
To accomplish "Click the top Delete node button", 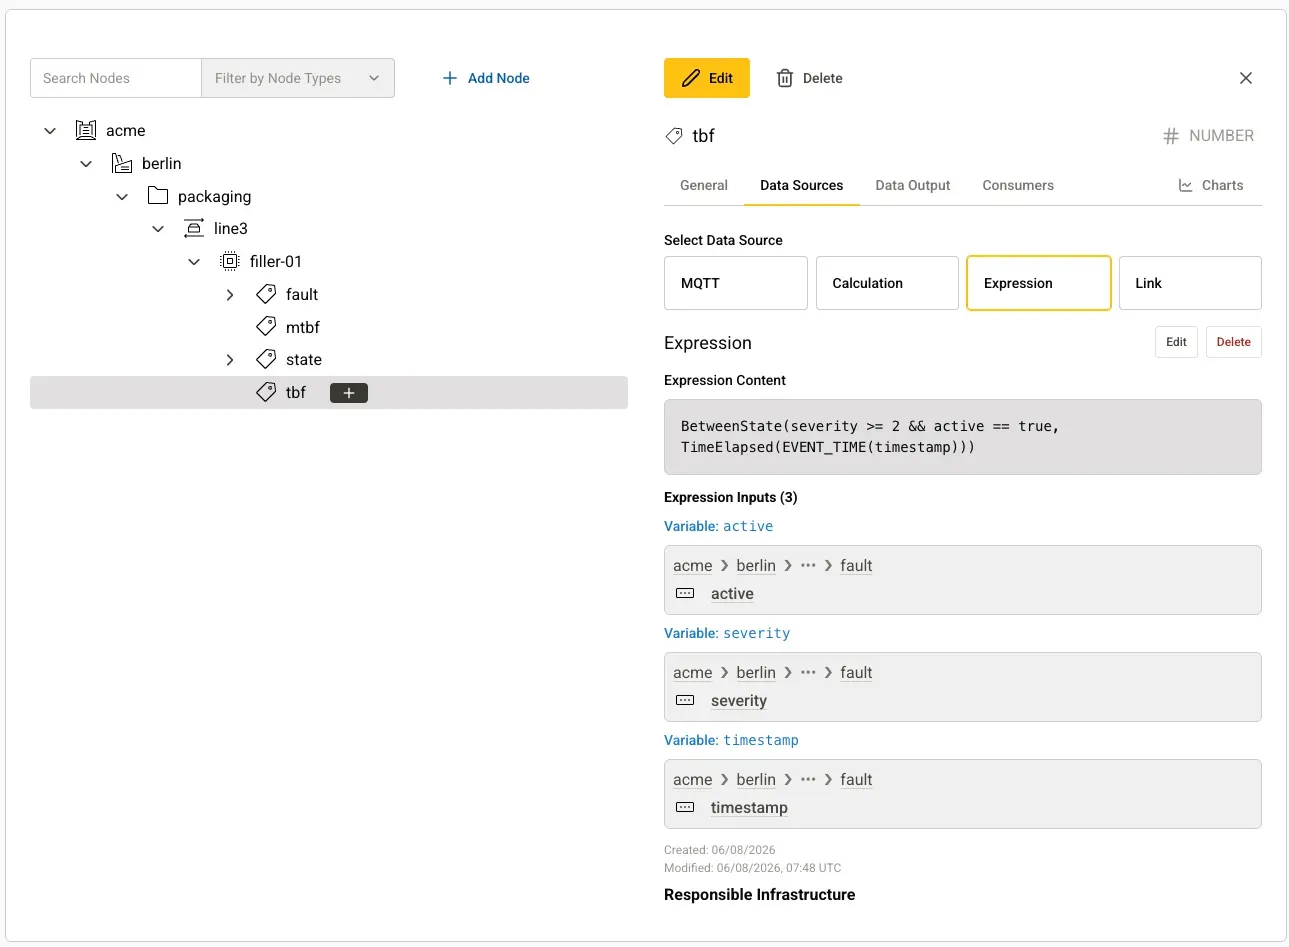I will [810, 78].
